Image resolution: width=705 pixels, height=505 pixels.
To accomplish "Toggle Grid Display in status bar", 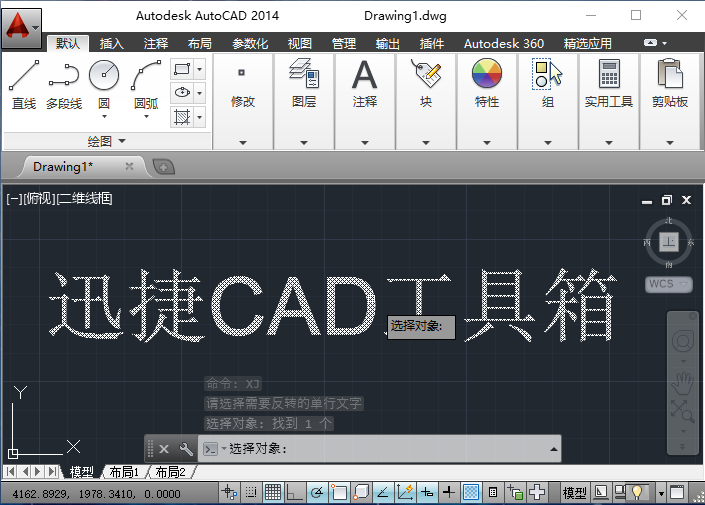I will pyautogui.click(x=273, y=493).
